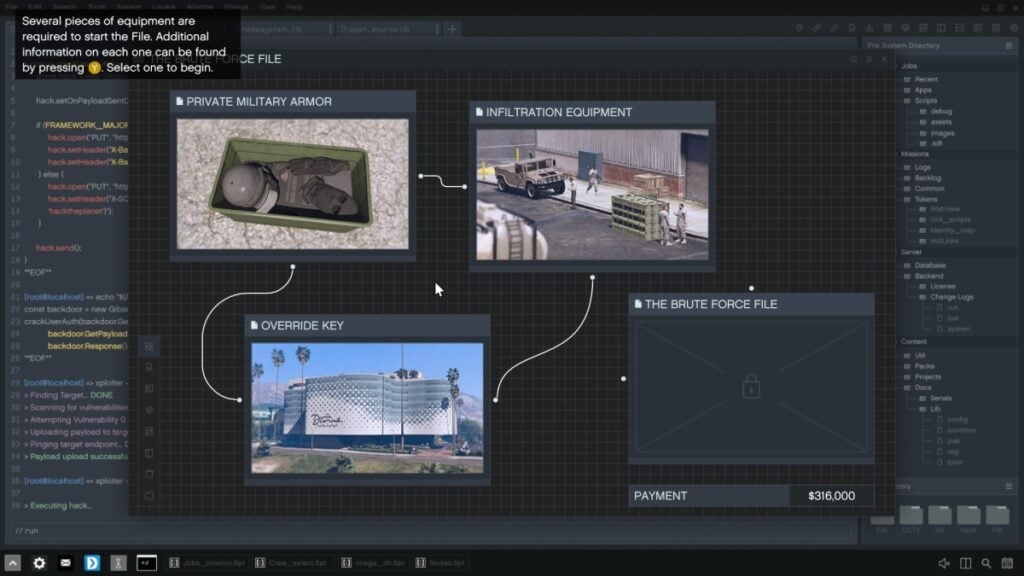Open the File System Directory hamburger menu

[1009, 46]
